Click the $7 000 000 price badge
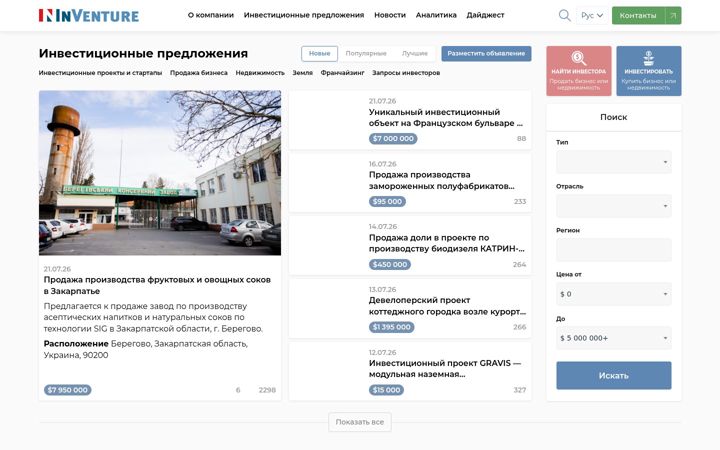This screenshot has width=720, height=450. pos(393,139)
